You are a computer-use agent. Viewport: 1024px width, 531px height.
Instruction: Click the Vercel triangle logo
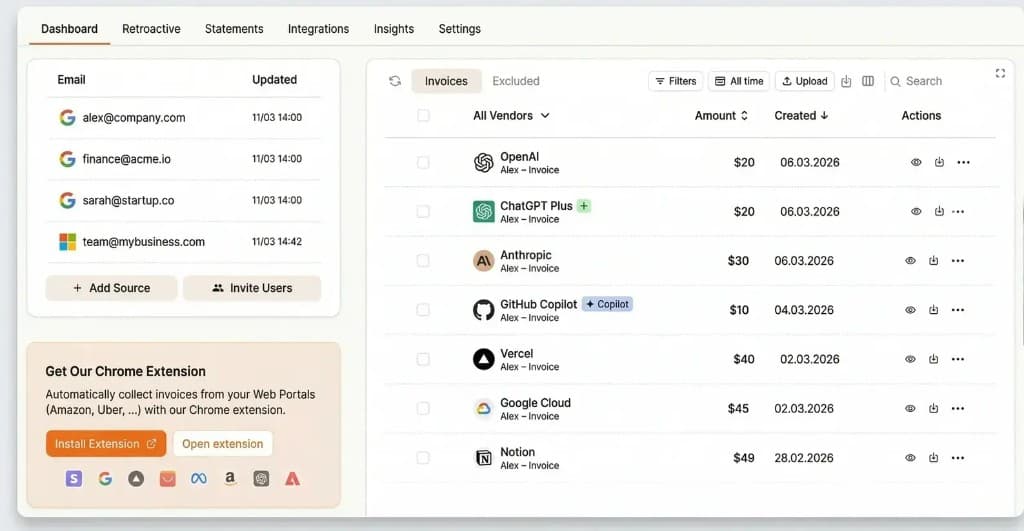coord(483,359)
